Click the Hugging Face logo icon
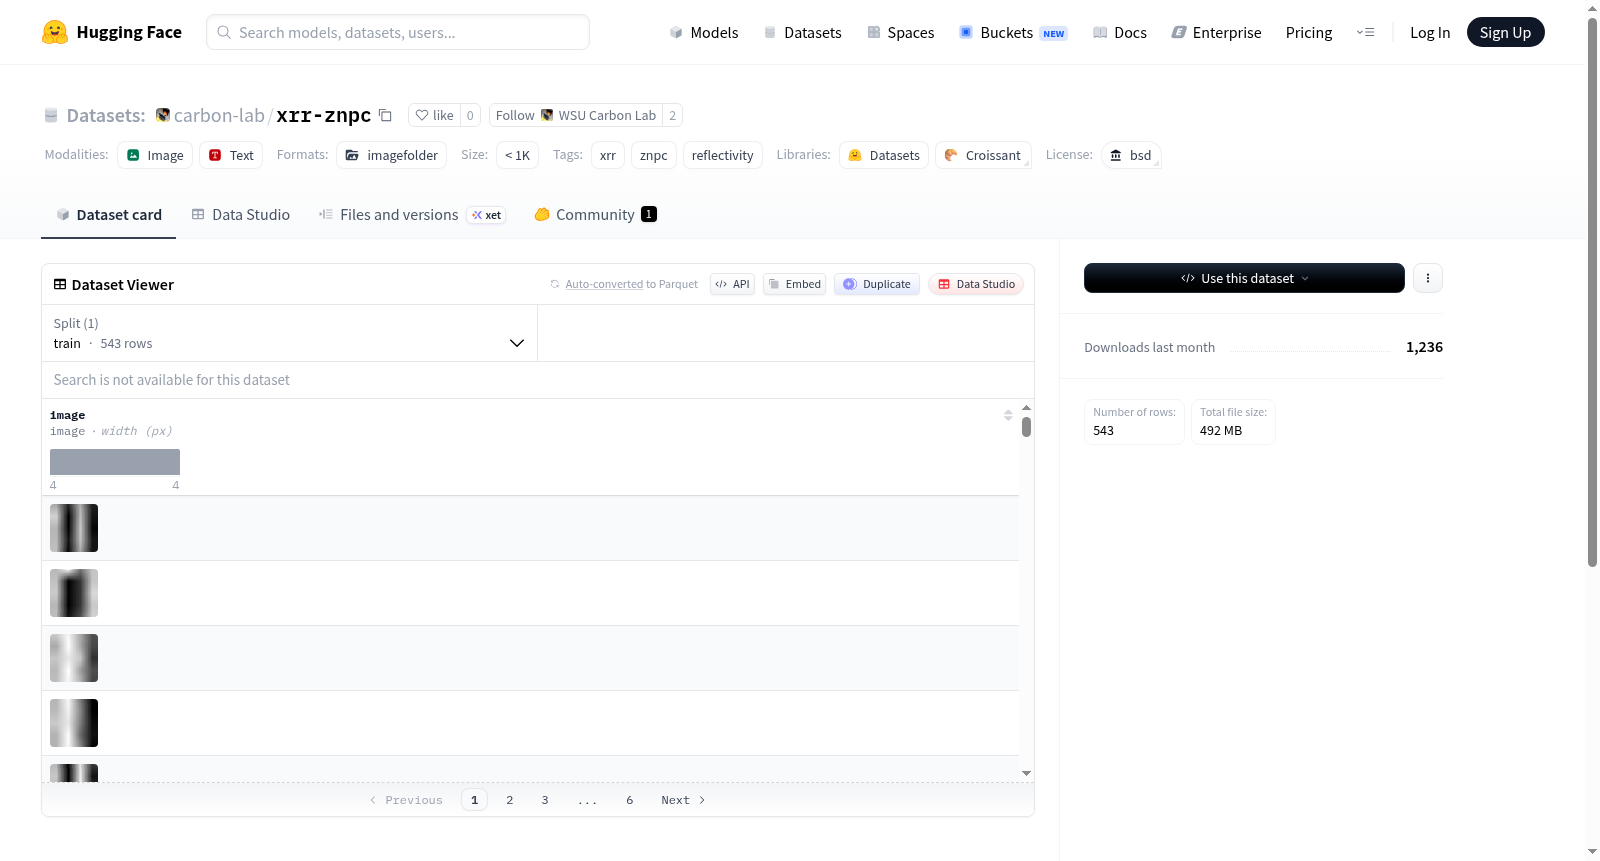 tap(55, 32)
